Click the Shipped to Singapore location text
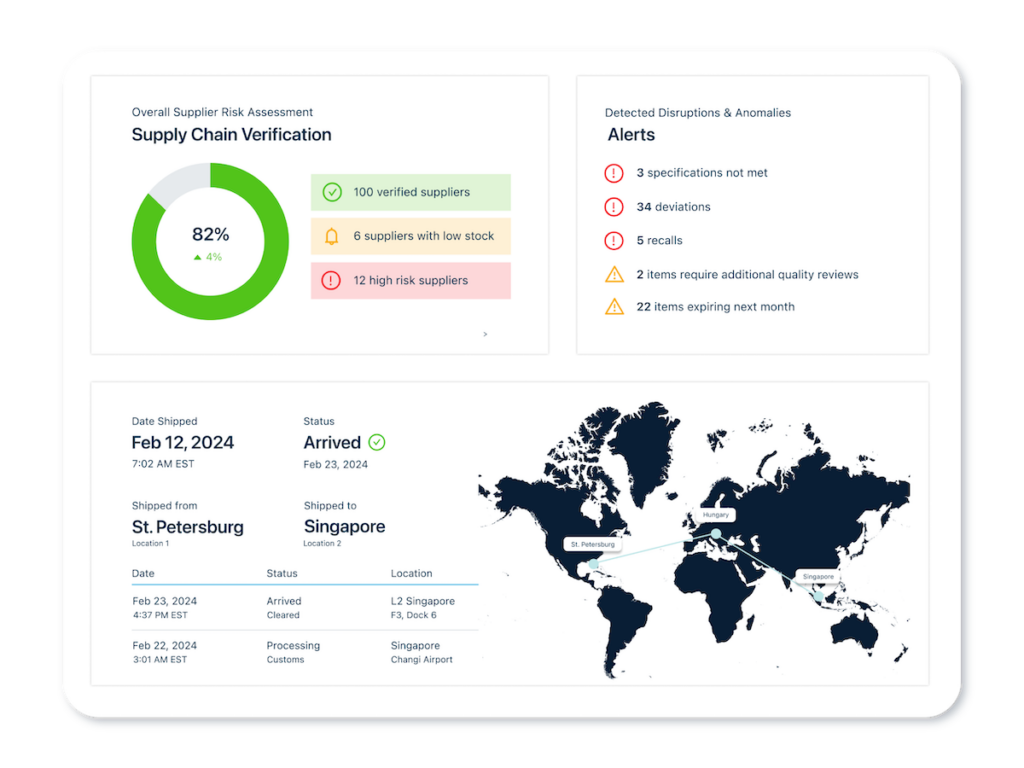The height and width of the screenshot is (768, 1024). (x=344, y=526)
